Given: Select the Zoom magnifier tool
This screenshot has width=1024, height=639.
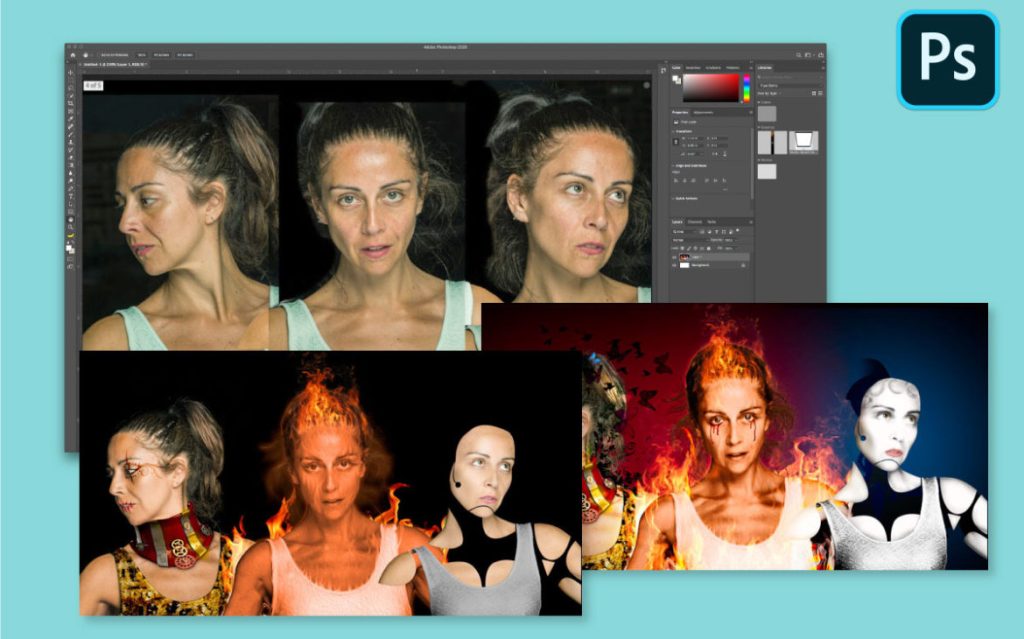Looking at the screenshot, I should pos(71,221).
